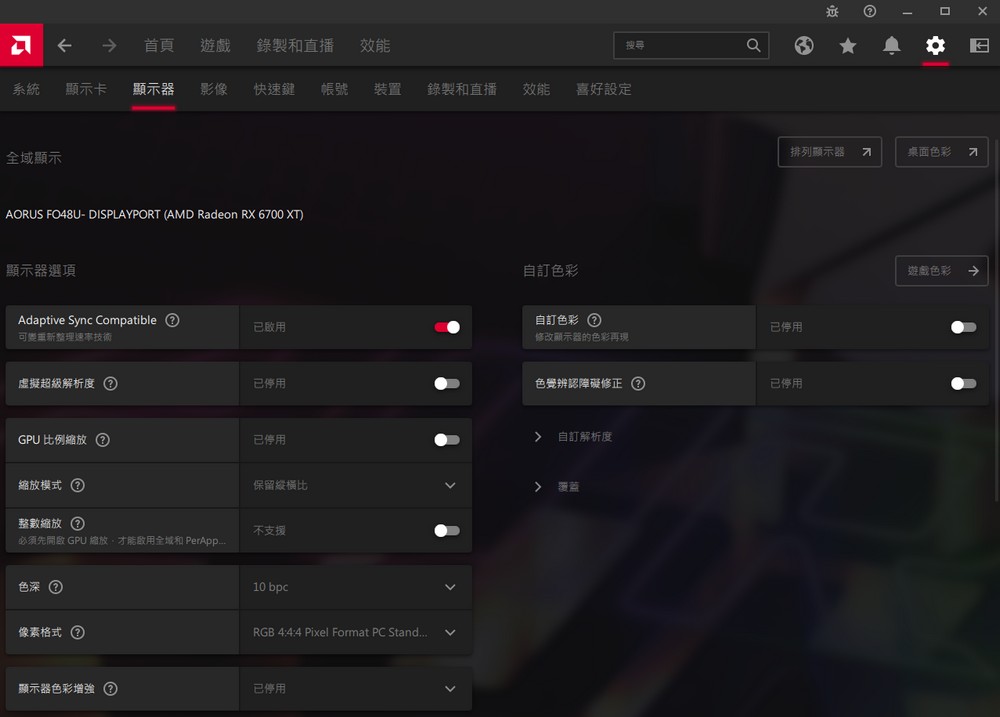Screen dimensions: 1000x717
Task: Go to 首頁 in top navigation
Action: [x=159, y=45]
